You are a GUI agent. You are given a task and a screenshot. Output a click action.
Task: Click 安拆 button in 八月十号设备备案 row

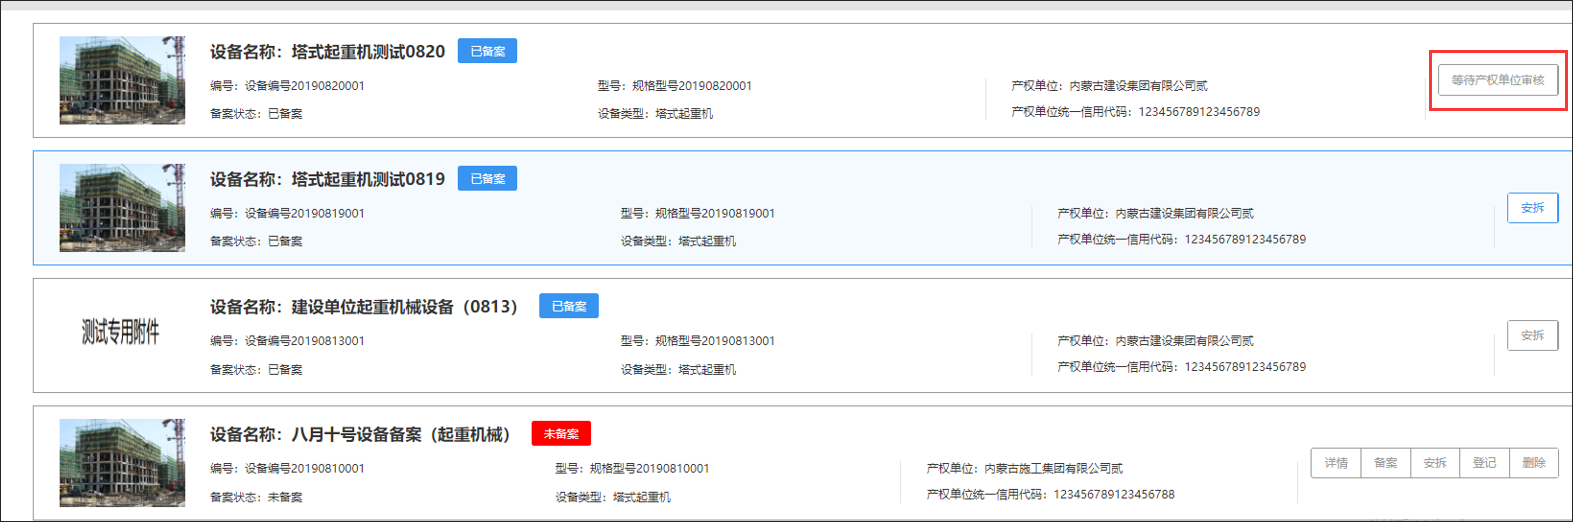[x=1435, y=463]
